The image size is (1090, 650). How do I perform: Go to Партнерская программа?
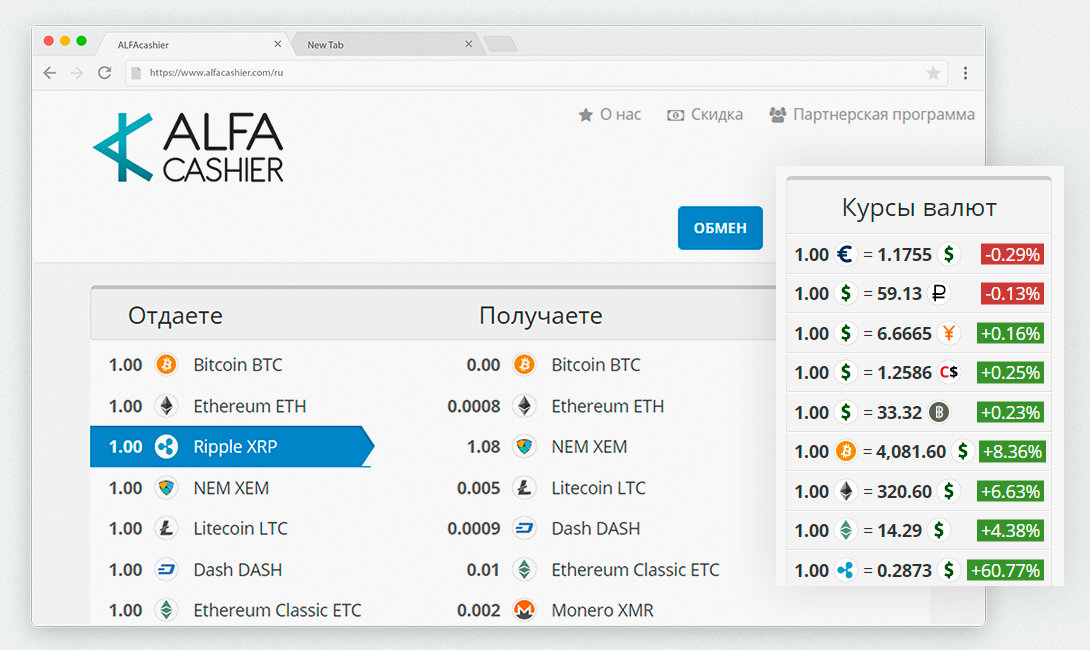click(x=872, y=115)
